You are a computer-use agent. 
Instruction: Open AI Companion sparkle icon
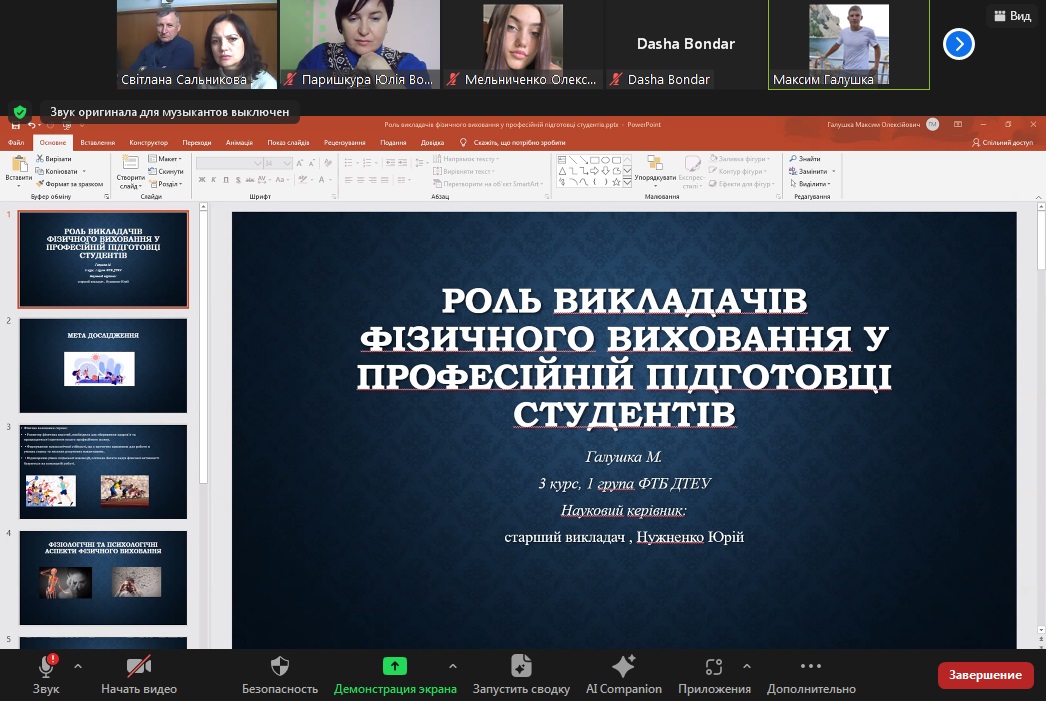pyautogui.click(x=623, y=667)
